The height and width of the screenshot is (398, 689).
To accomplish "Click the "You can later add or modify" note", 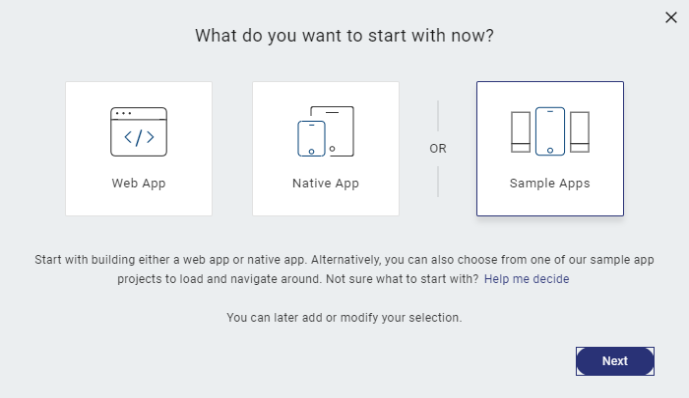I will click(344, 318).
